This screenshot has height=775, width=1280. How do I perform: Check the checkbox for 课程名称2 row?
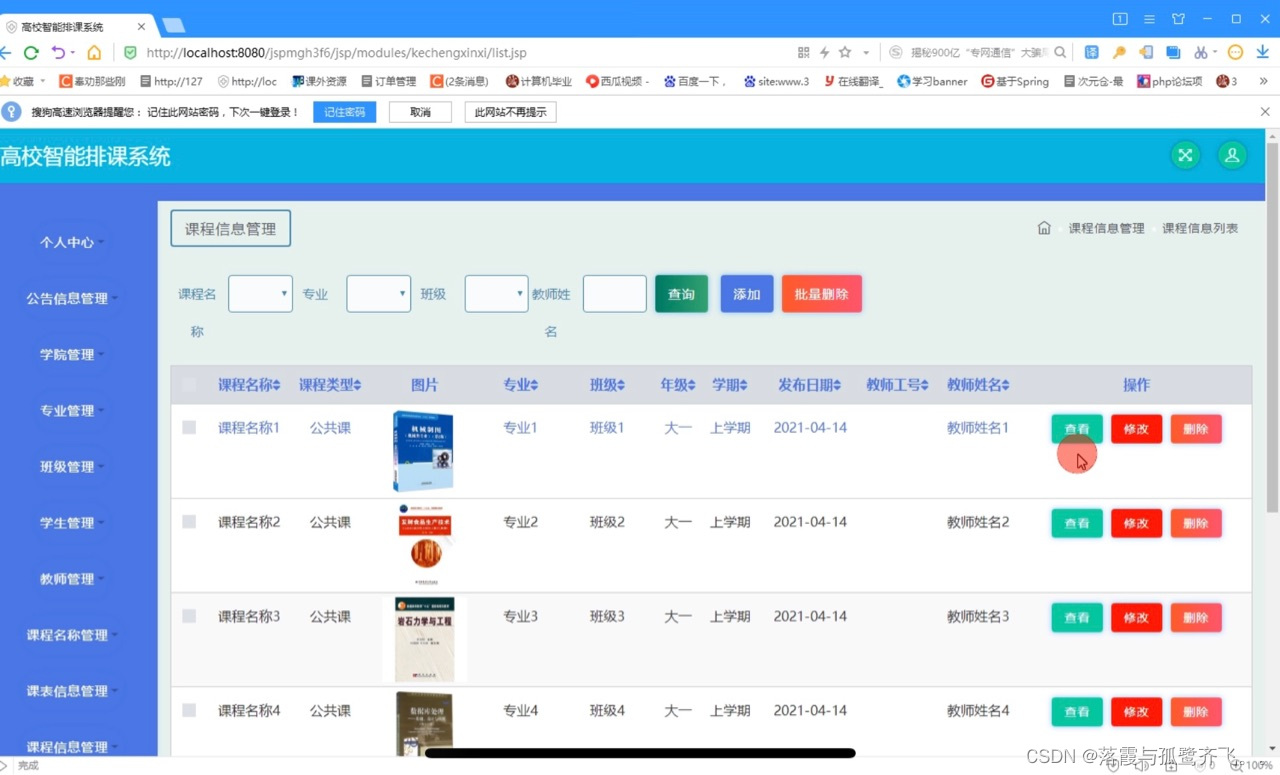[189, 521]
